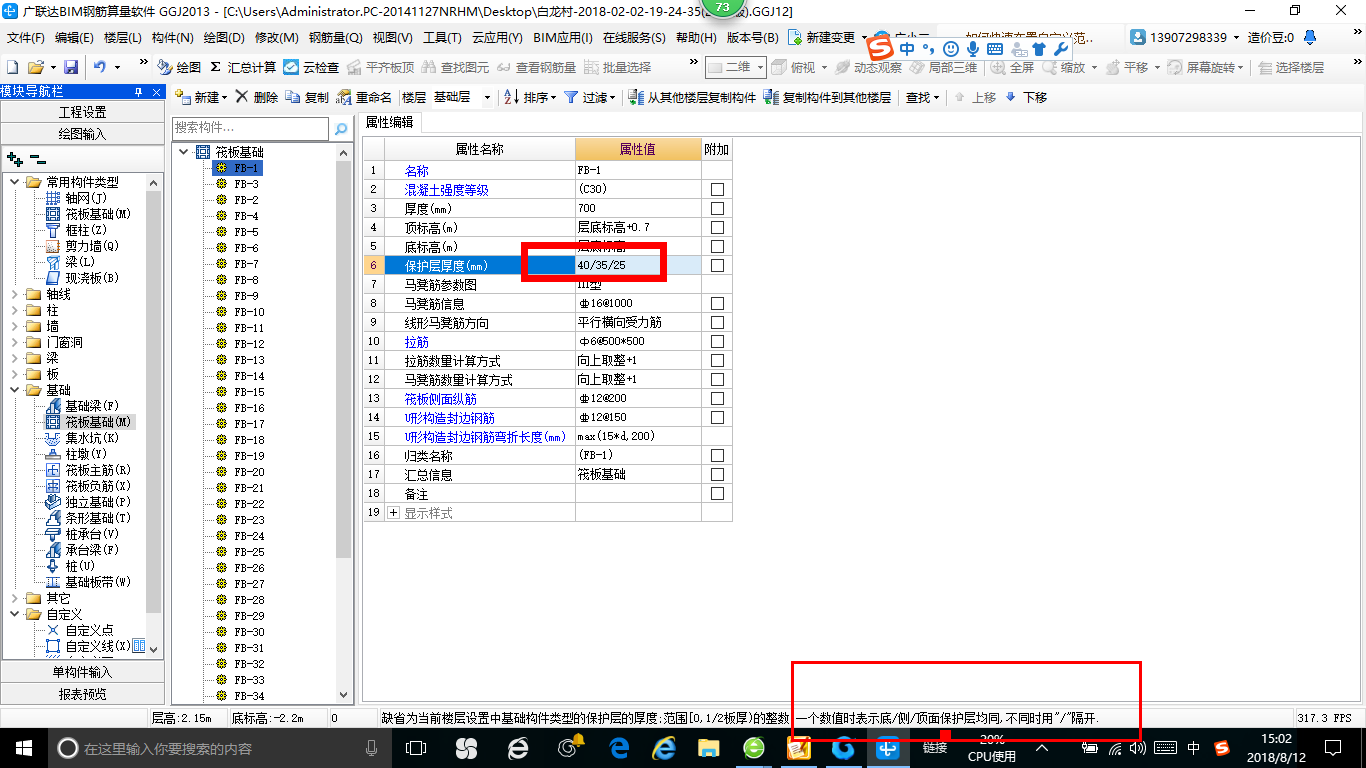Click the undo arrow icon
1366x768 pixels.
[100, 67]
